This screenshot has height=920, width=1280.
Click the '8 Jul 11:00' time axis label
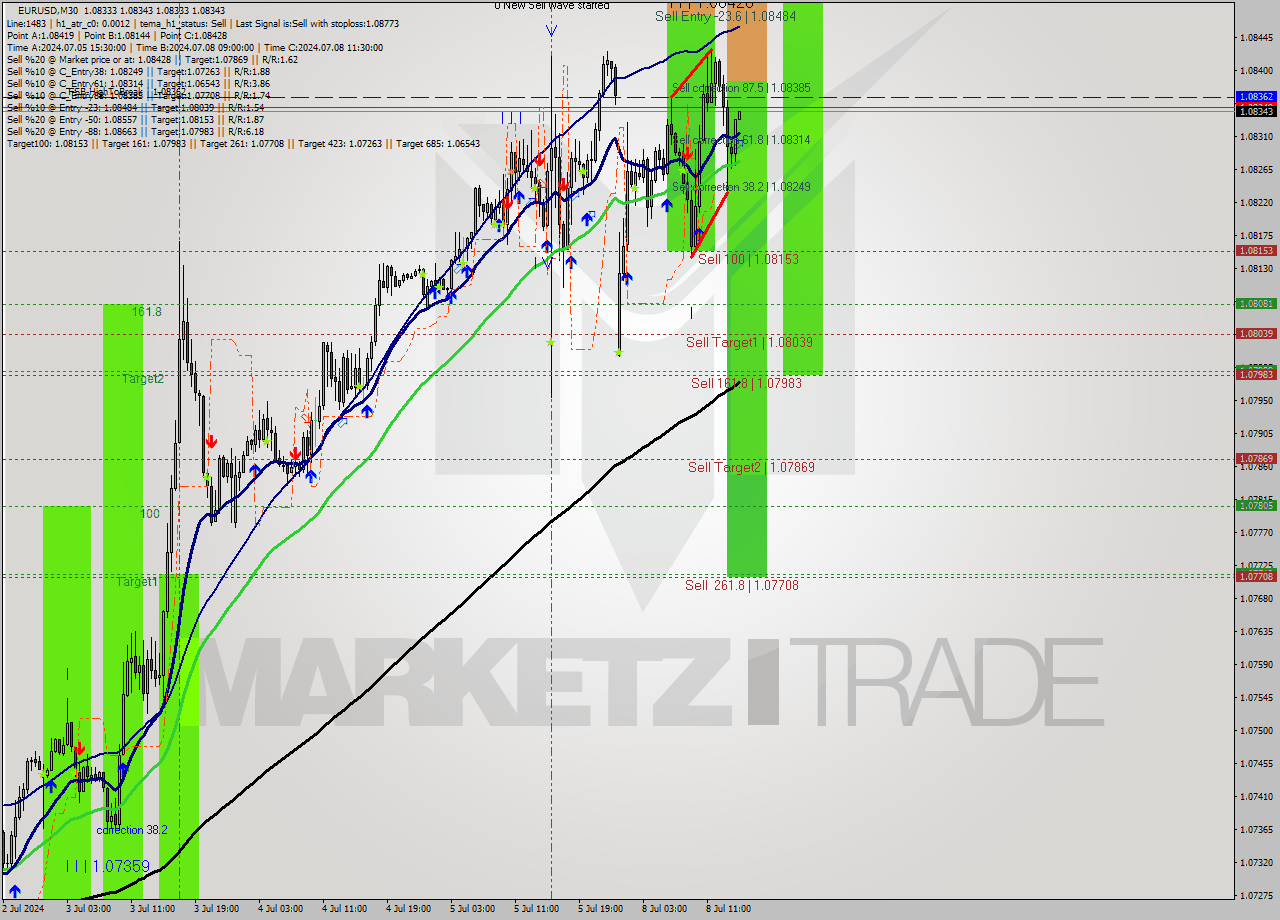[x=728, y=909]
